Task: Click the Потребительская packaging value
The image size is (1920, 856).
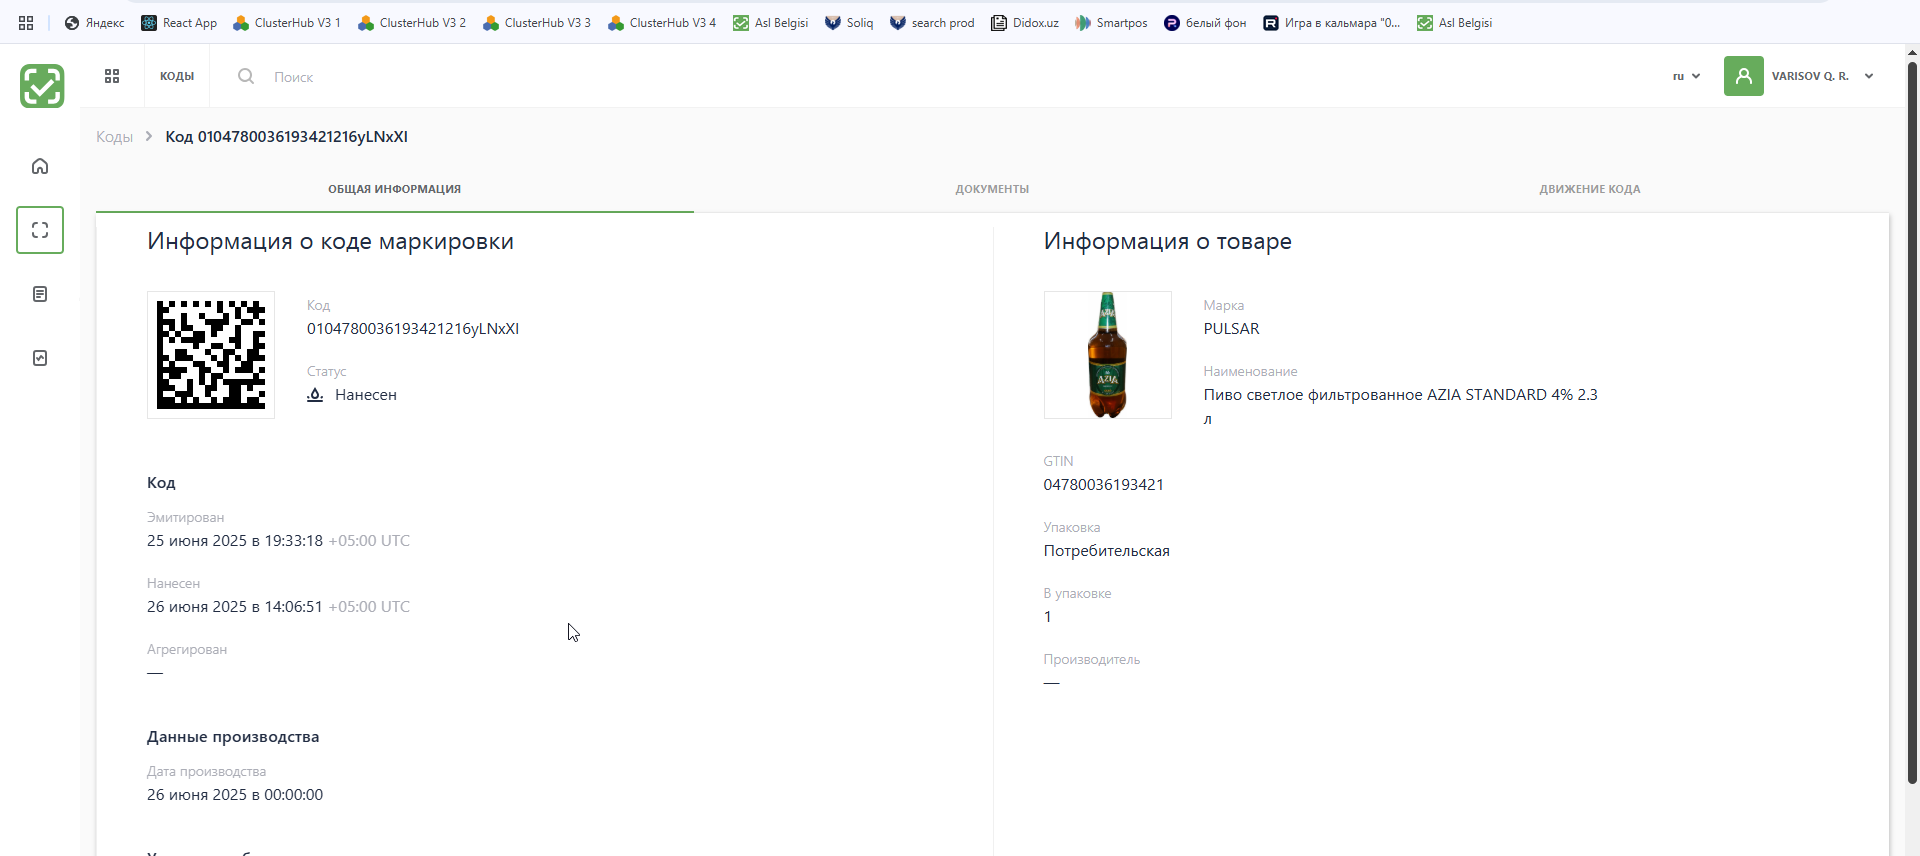Action: click(x=1107, y=551)
